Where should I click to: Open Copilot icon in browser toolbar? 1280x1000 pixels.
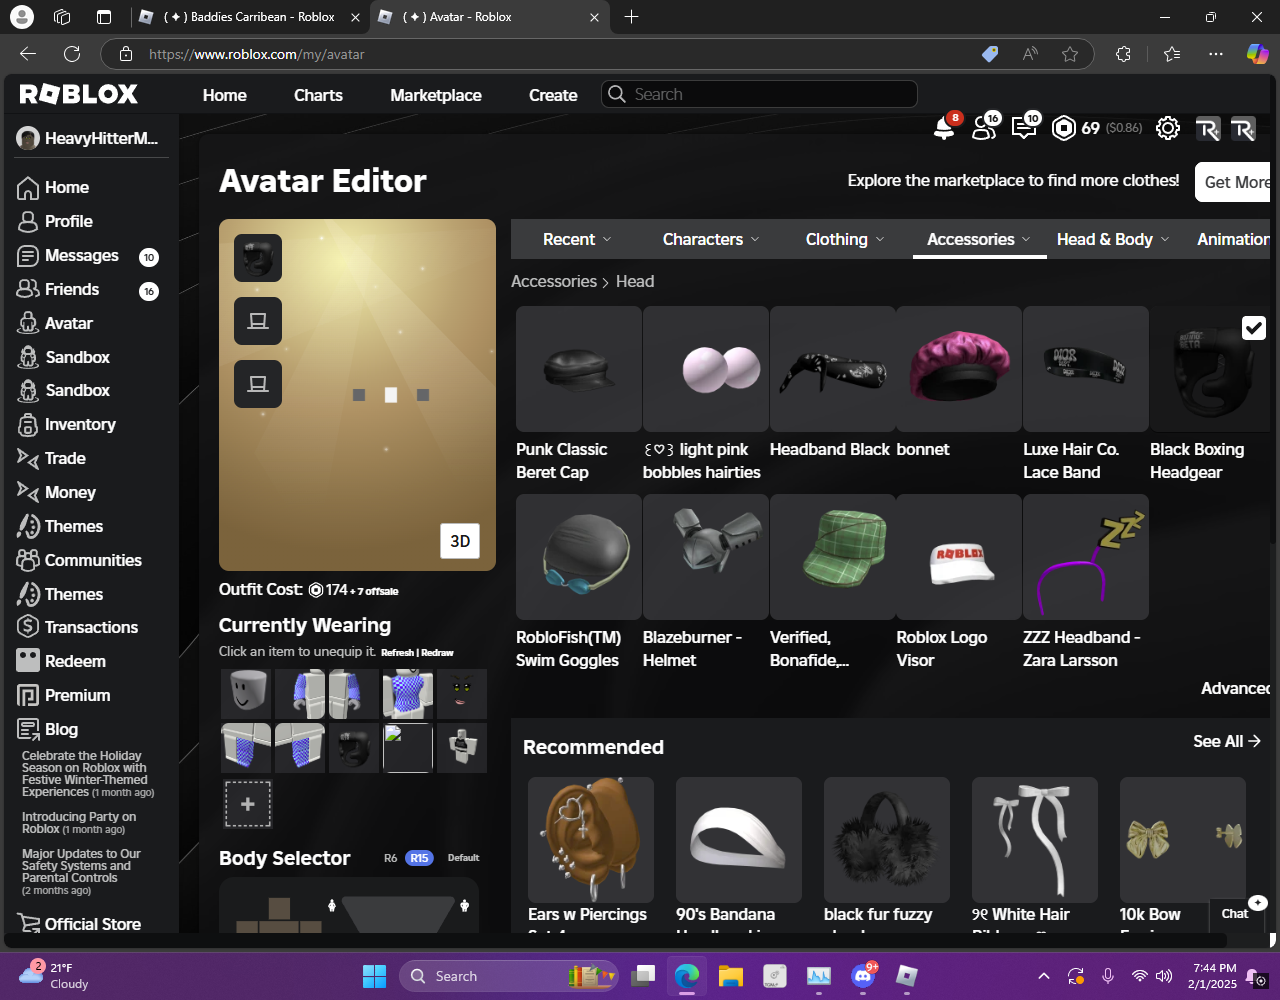[x=1257, y=54]
